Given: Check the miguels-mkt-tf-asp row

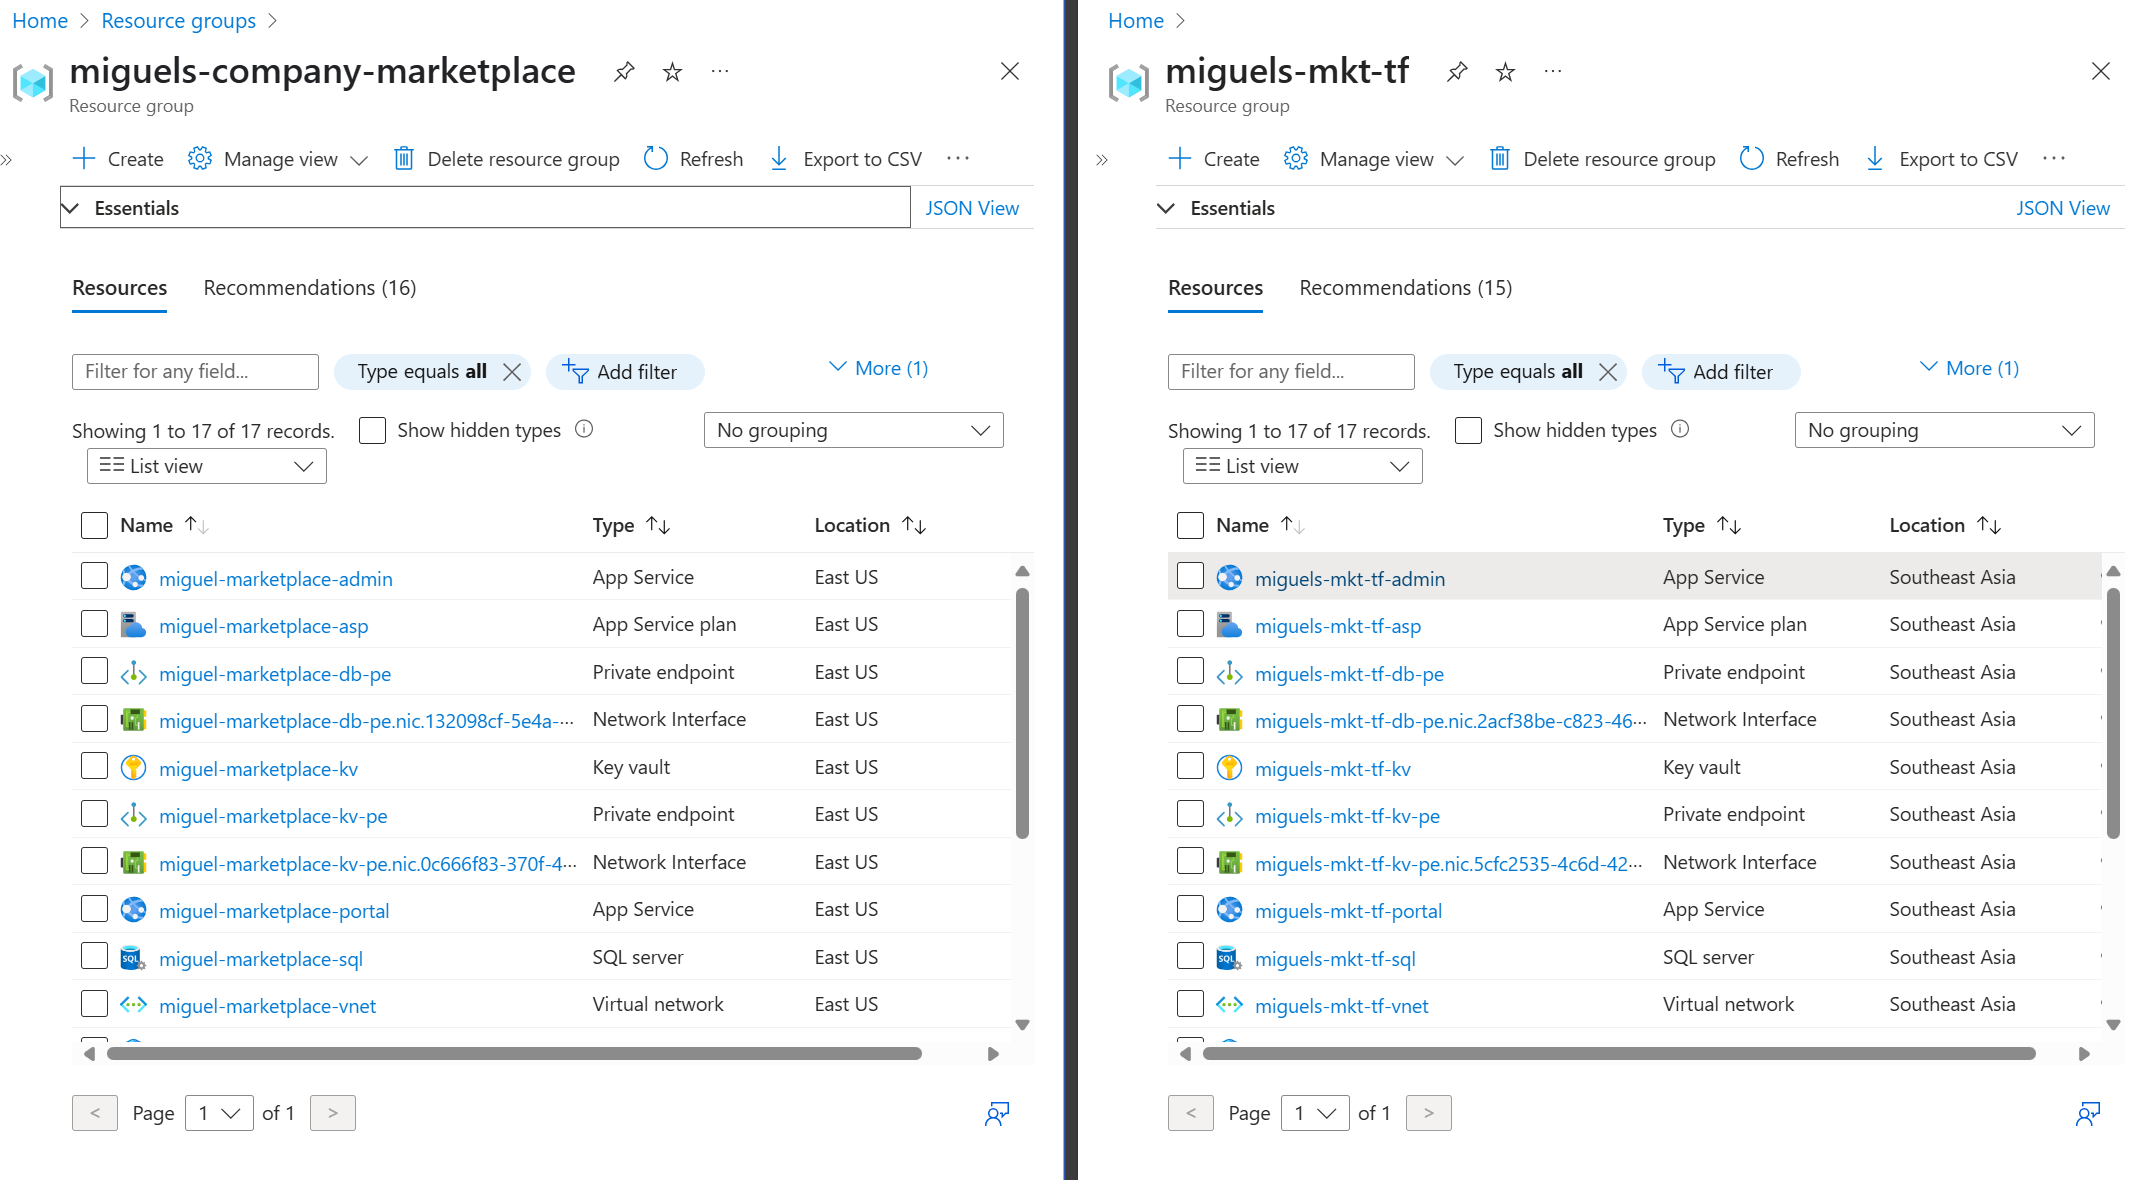Looking at the screenshot, I should pyautogui.click(x=1190, y=624).
